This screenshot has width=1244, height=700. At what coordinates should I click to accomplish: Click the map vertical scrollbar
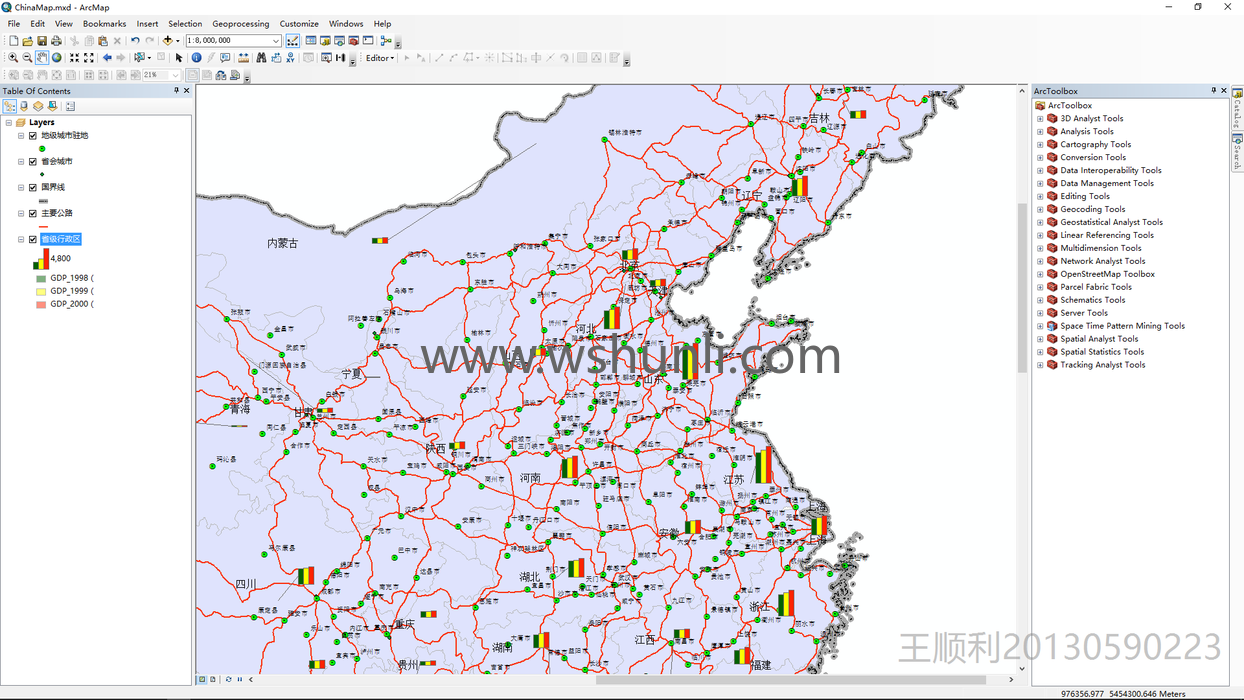(x=1022, y=288)
